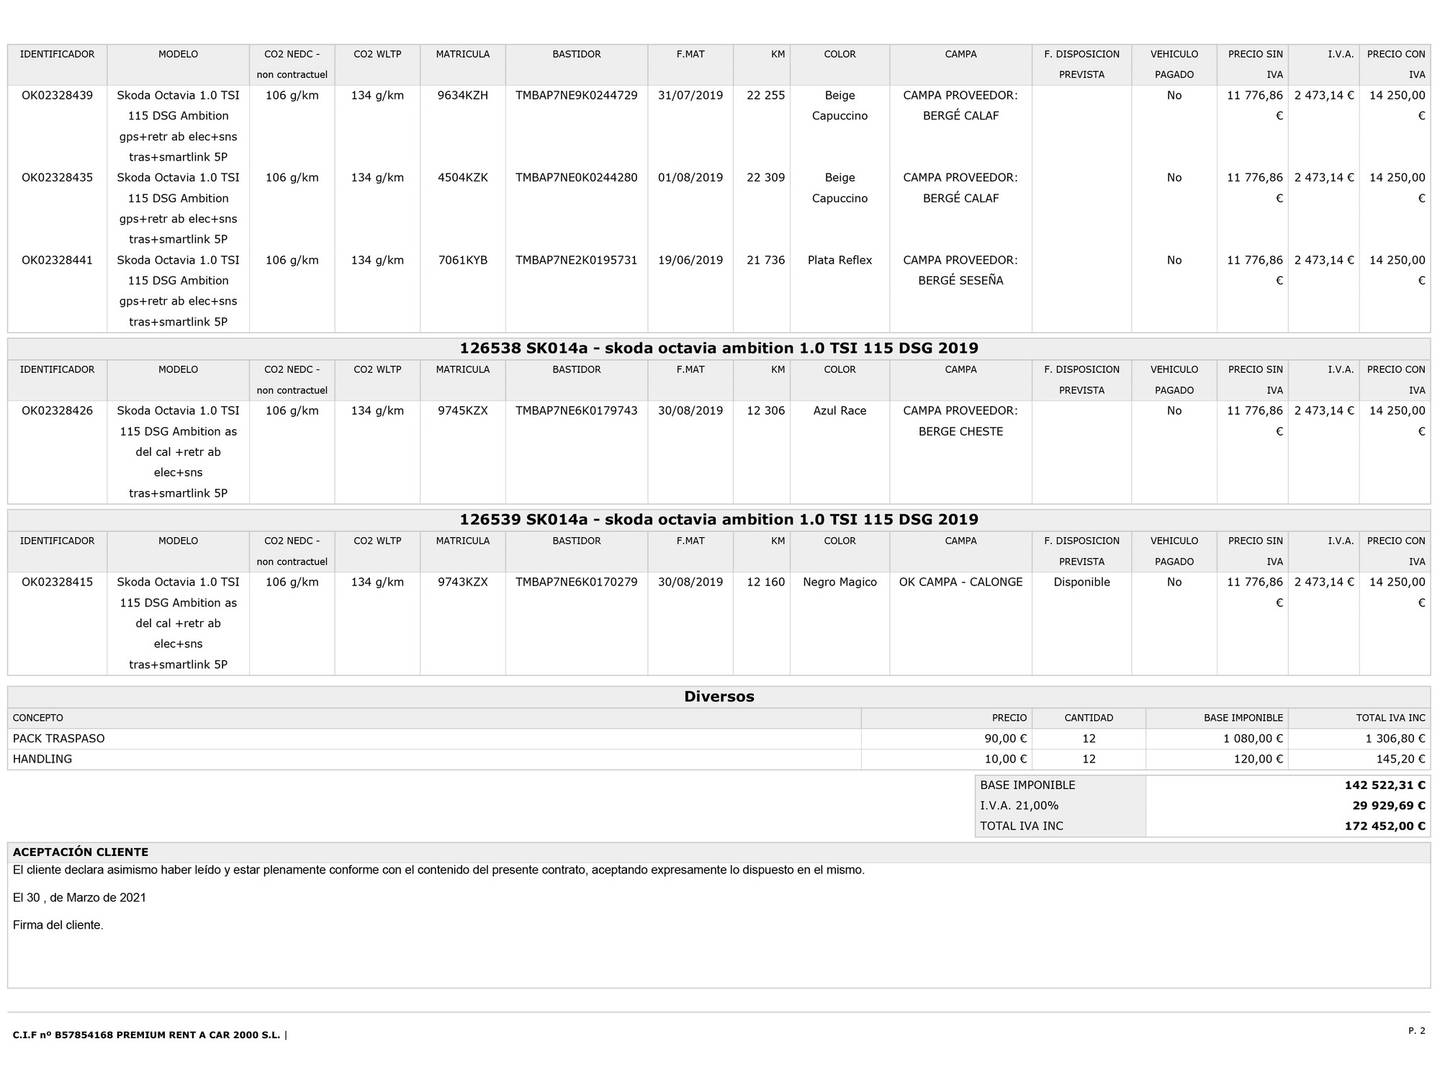1440x1080 pixels.
Task: Select identifier OK02328439 cell
Action: [x=57, y=96]
